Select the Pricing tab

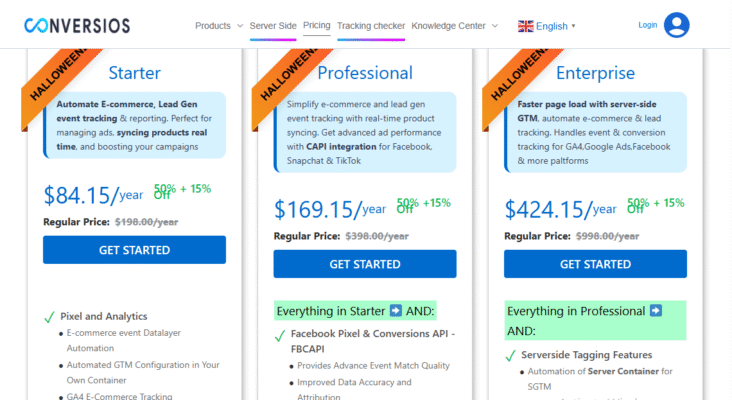pos(316,26)
